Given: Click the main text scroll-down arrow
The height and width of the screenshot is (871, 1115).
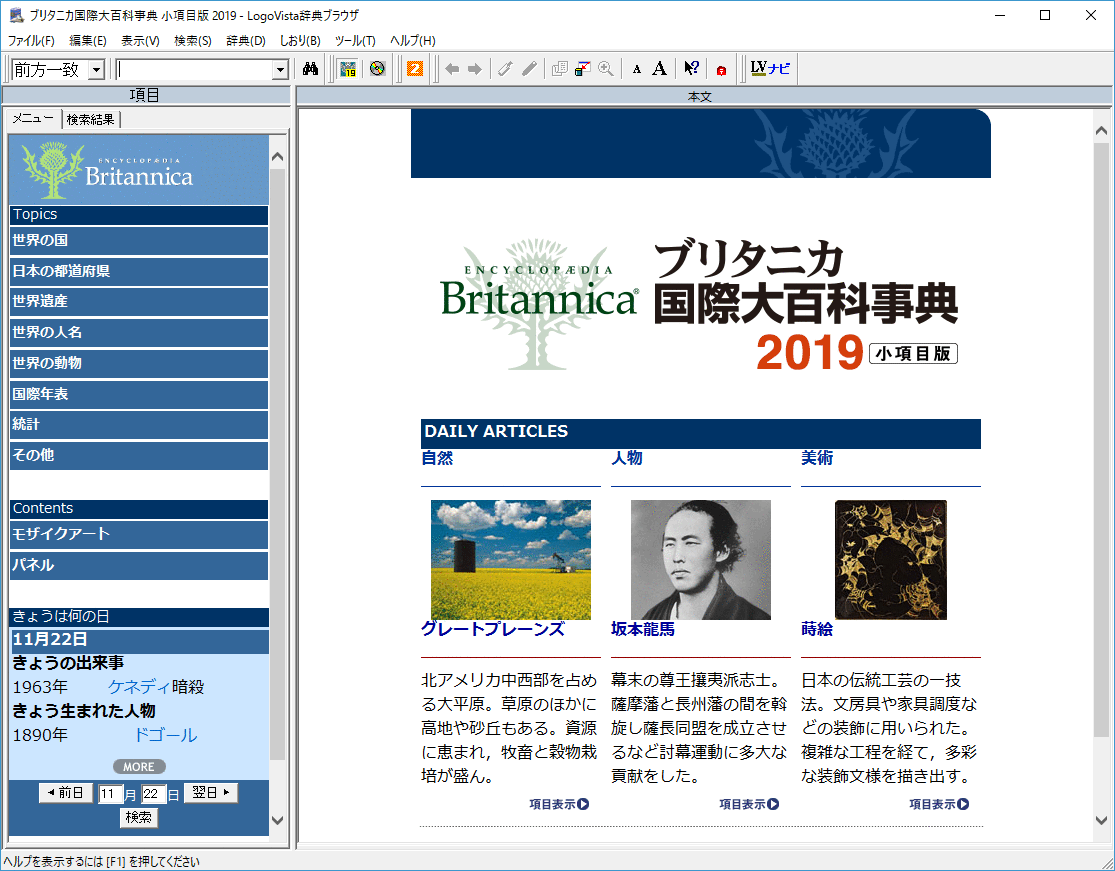Looking at the screenshot, I should [1101, 821].
